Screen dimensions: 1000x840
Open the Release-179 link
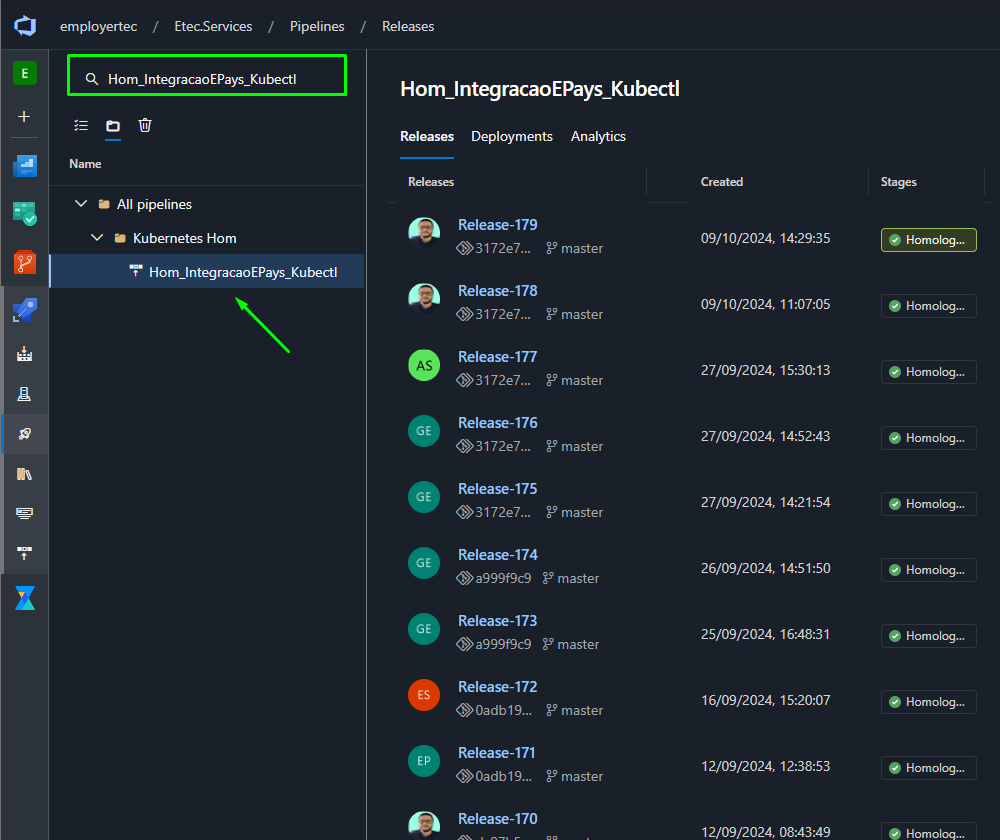coord(497,225)
